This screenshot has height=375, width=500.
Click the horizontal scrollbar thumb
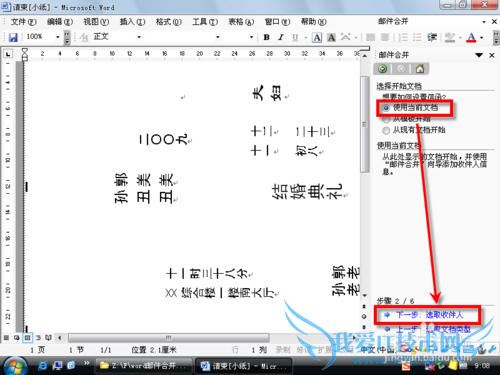coord(169,338)
